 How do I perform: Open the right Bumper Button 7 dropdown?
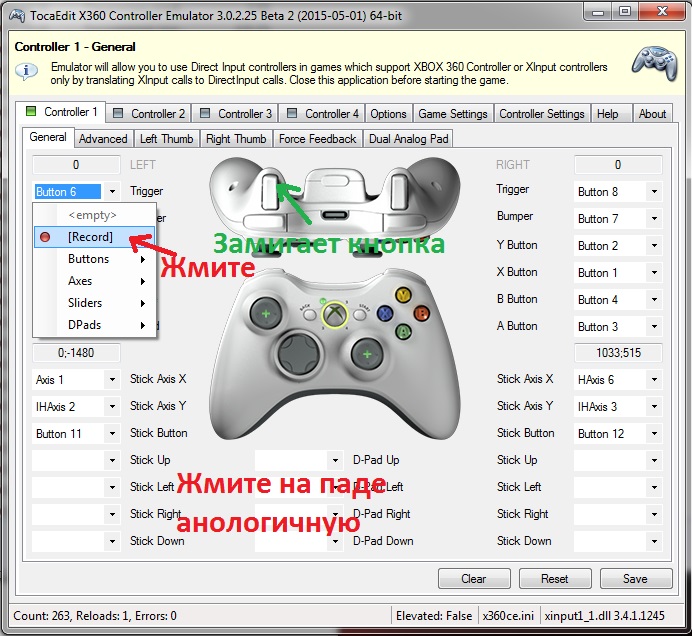point(654,218)
